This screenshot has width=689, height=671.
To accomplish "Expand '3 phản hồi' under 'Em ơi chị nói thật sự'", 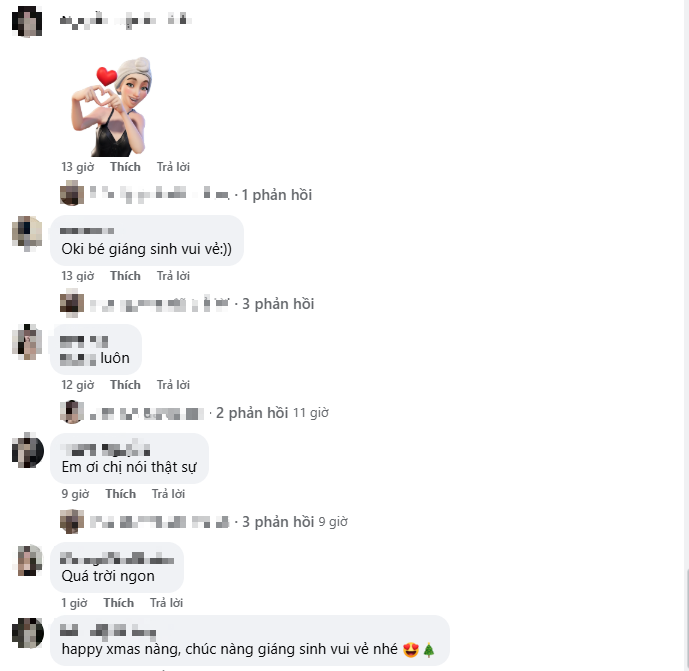I will (x=278, y=522).
